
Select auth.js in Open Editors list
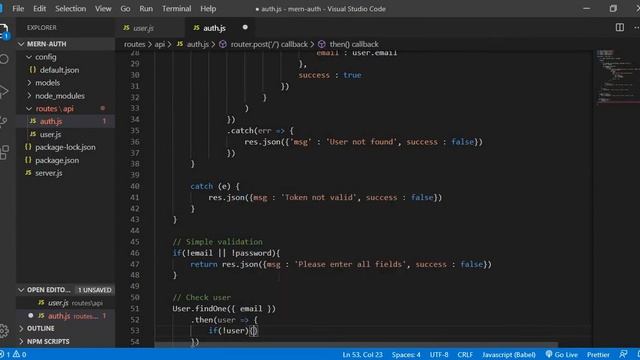pyautogui.click(x=65, y=316)
